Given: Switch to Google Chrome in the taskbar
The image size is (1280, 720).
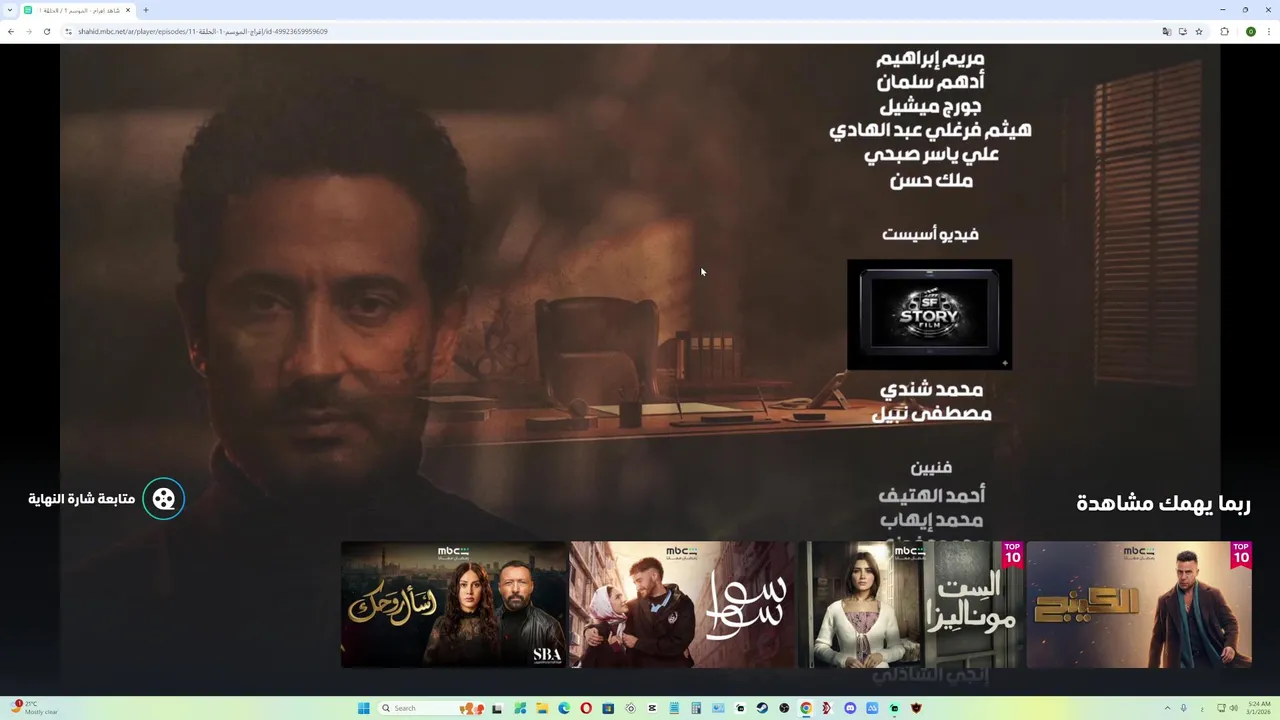Looking at the screenshot, I should click(x=806, y=708).
